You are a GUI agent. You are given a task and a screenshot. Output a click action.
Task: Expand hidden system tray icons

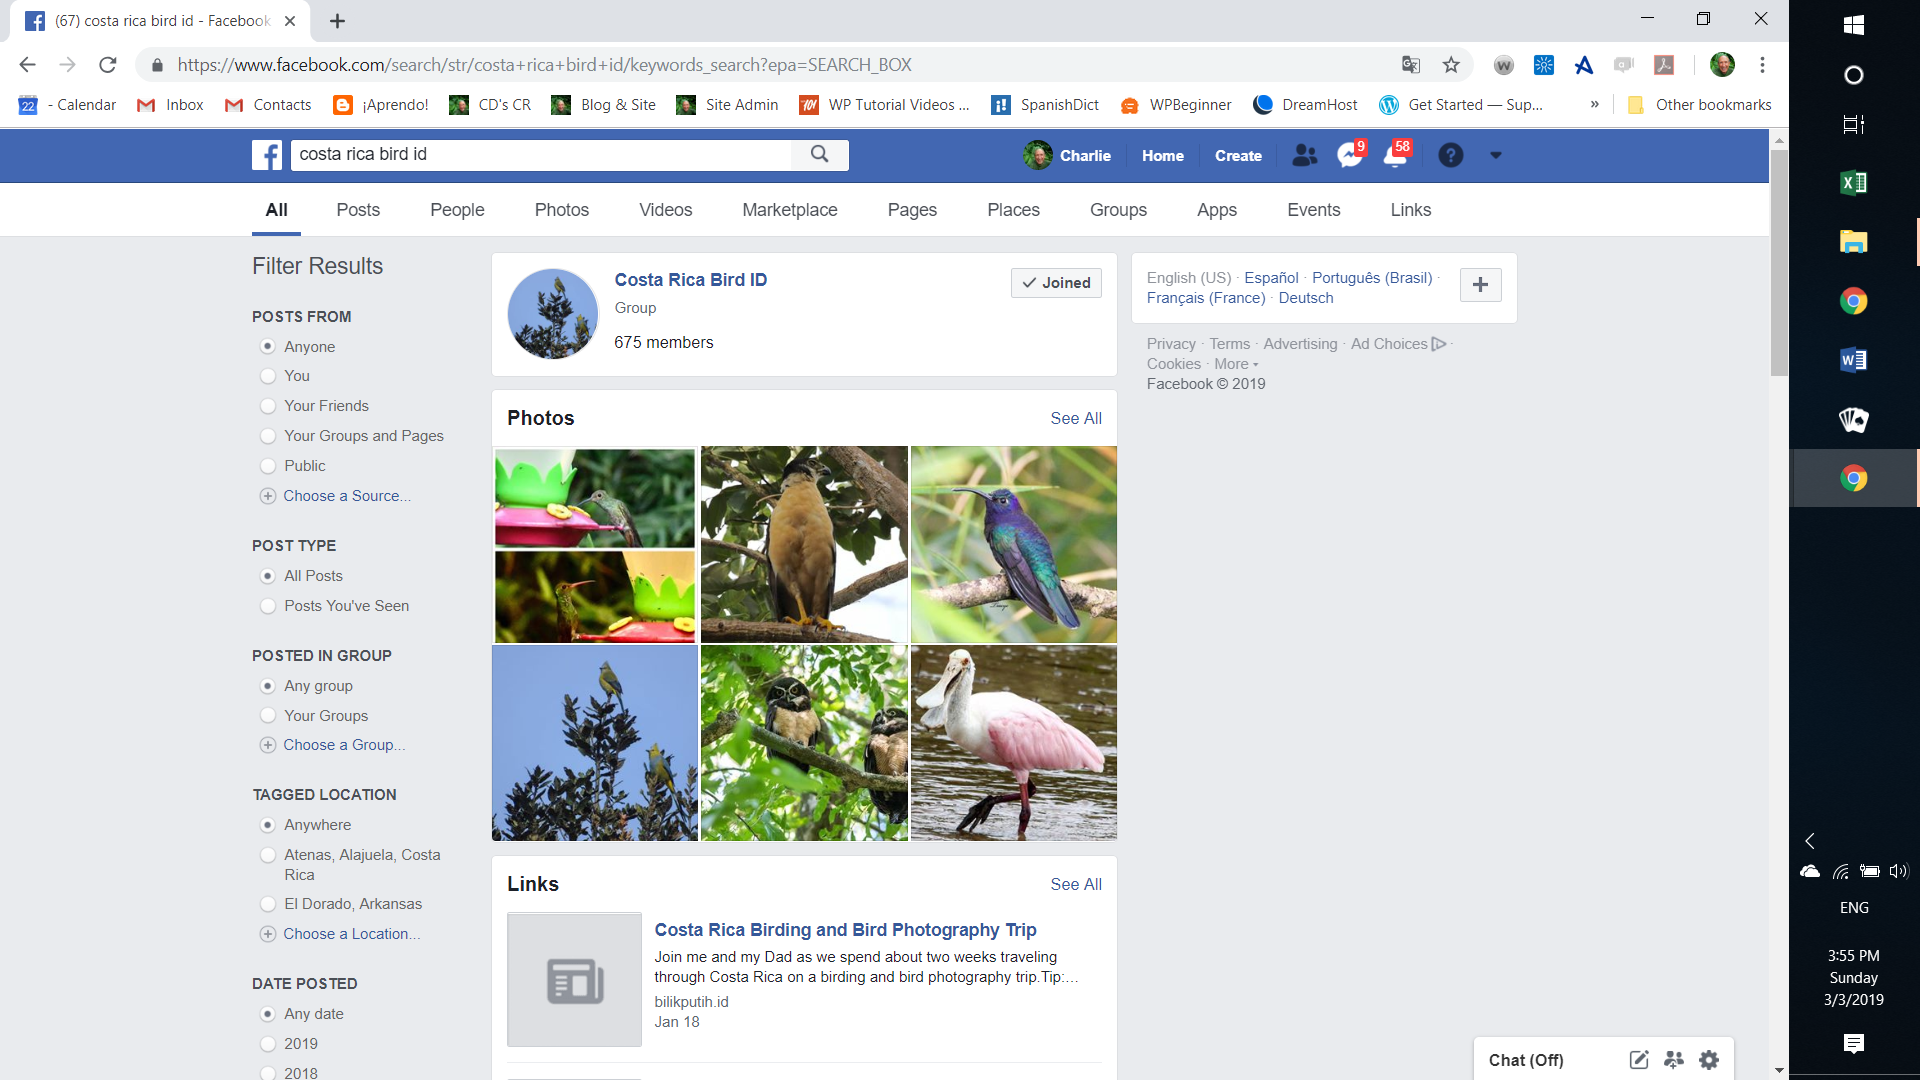click(x=1809, y=841)
